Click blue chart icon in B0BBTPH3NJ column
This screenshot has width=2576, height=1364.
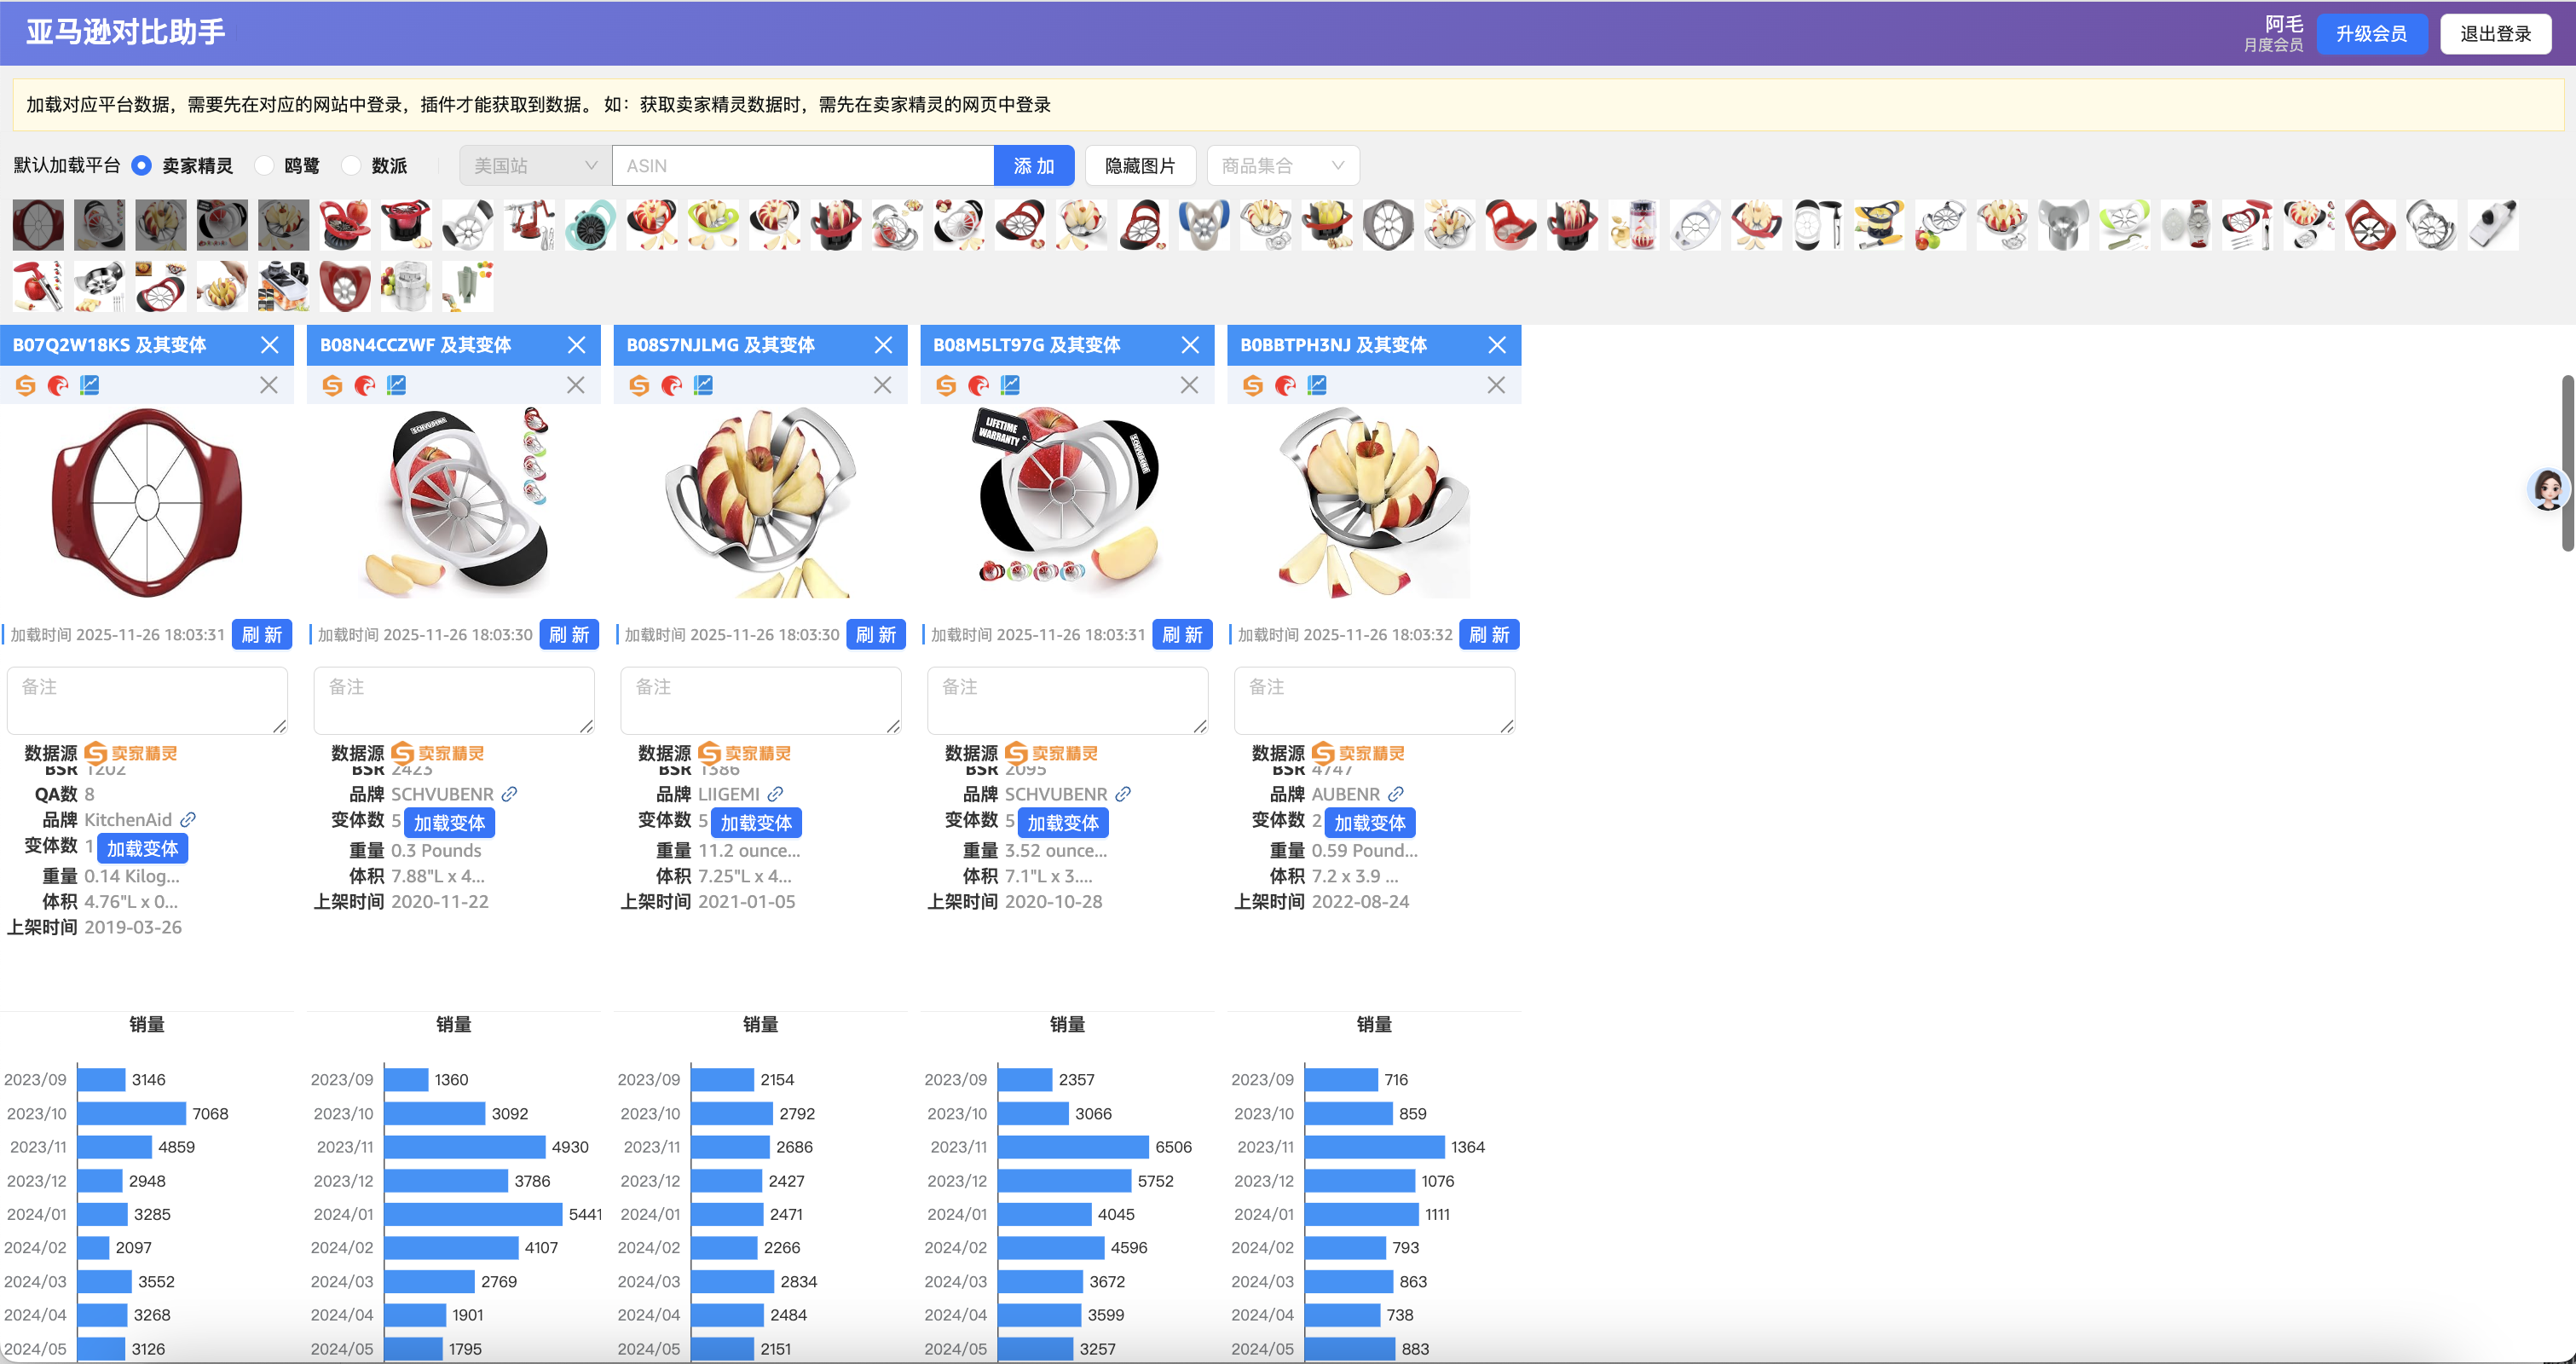tap(1317, 385)
